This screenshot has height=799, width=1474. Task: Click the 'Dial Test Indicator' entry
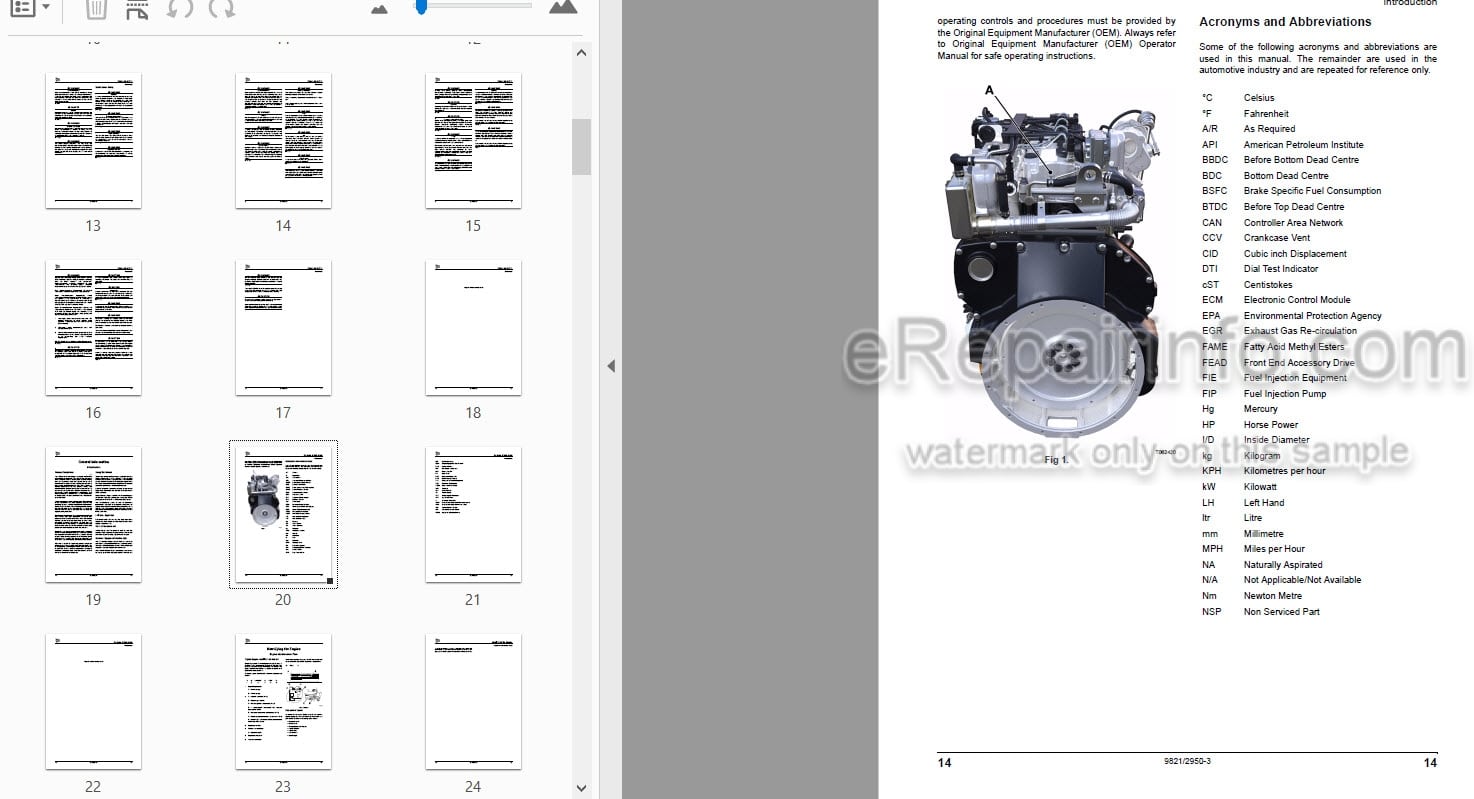(1281, 269)
